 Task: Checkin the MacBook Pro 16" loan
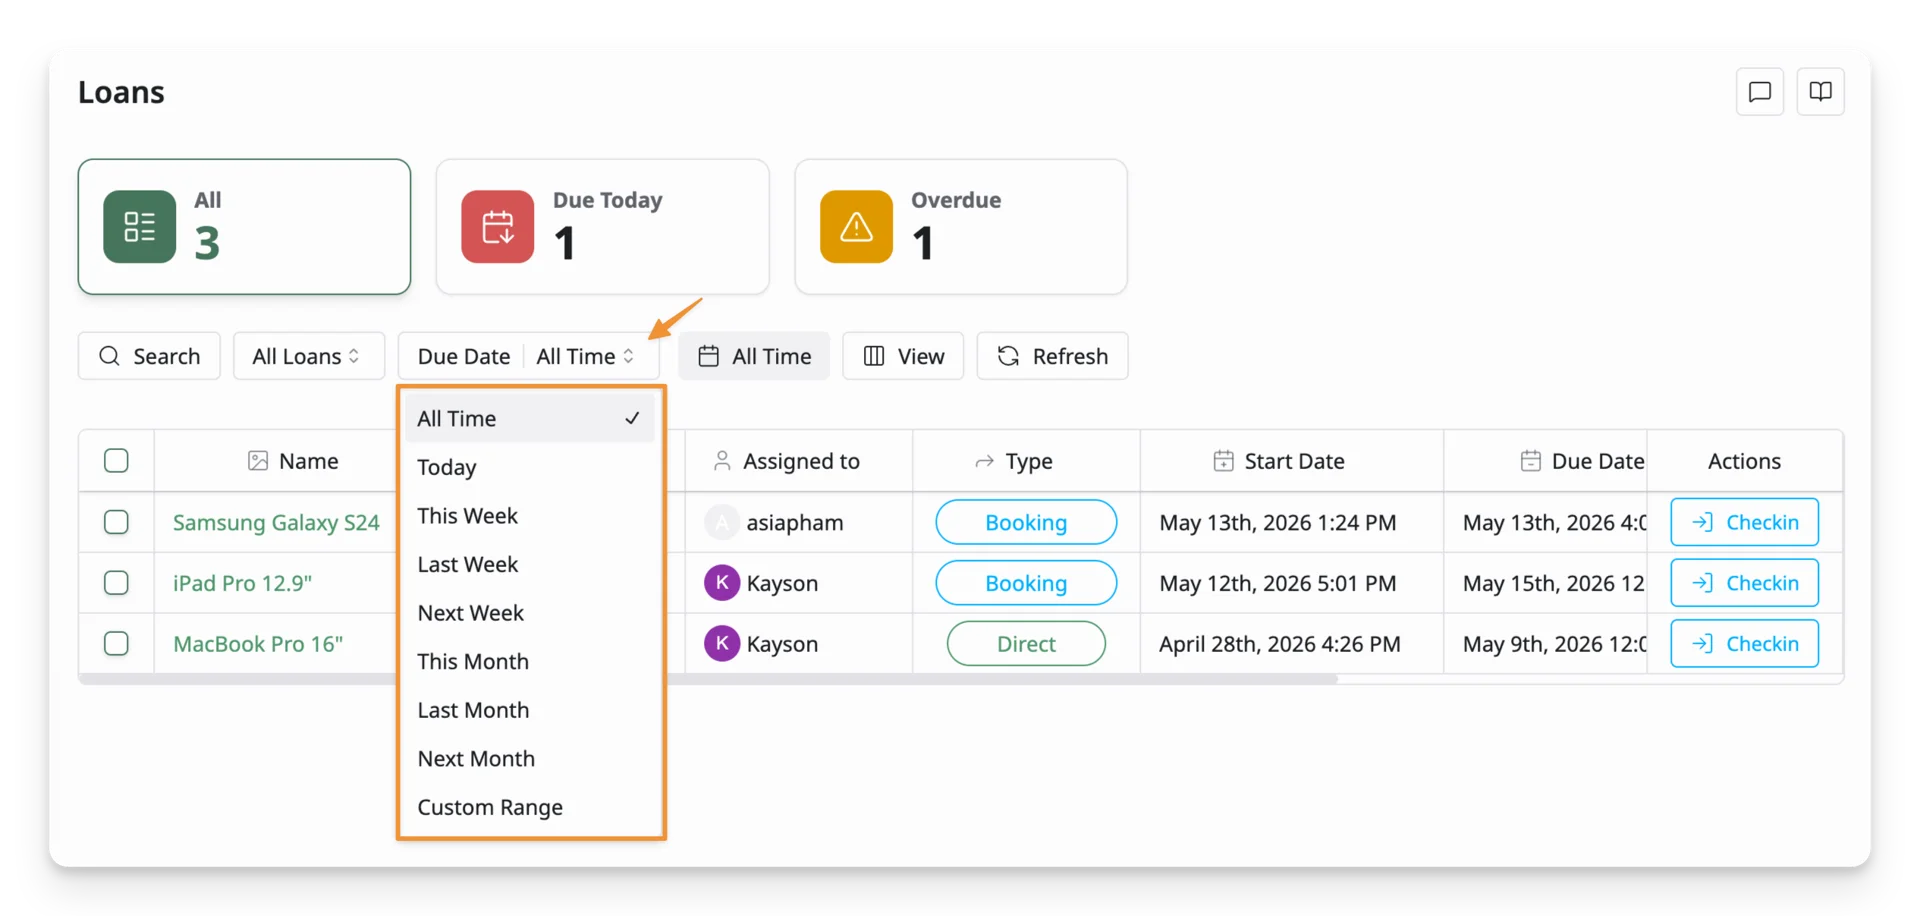click(x=1744, y=644)
